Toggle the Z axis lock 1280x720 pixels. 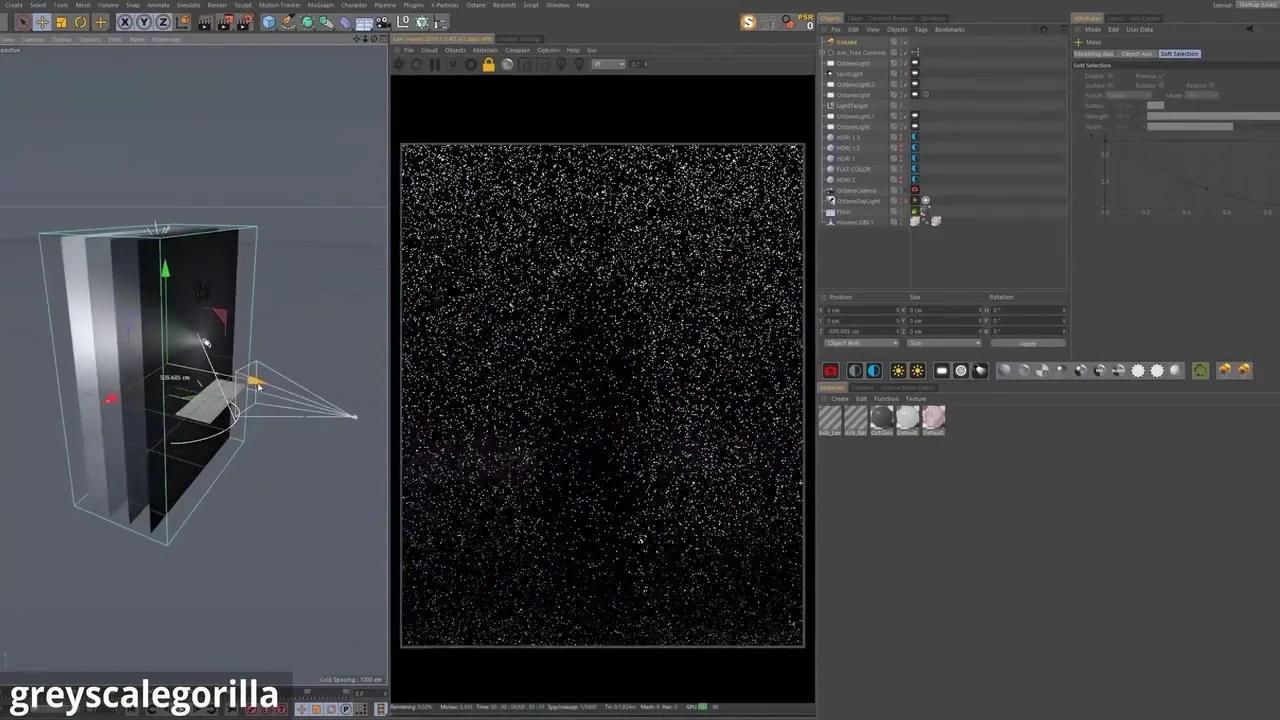click(x=164, y=22)
